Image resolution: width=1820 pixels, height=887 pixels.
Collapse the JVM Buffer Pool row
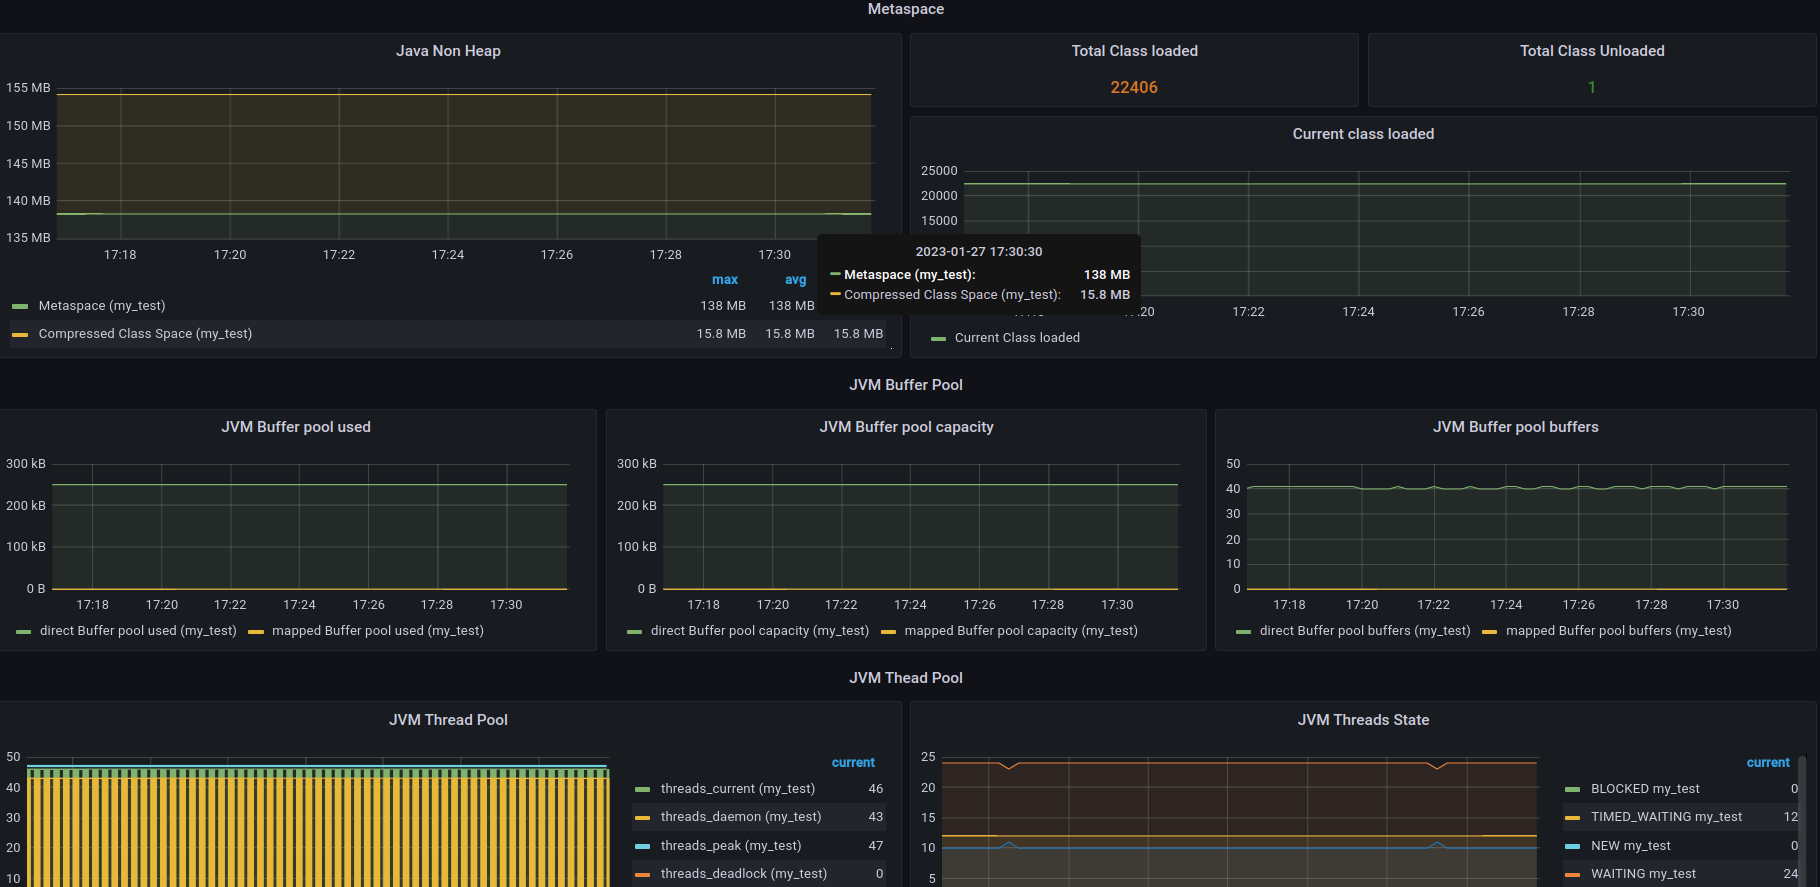pyautogui.click(x=905, y=385)
